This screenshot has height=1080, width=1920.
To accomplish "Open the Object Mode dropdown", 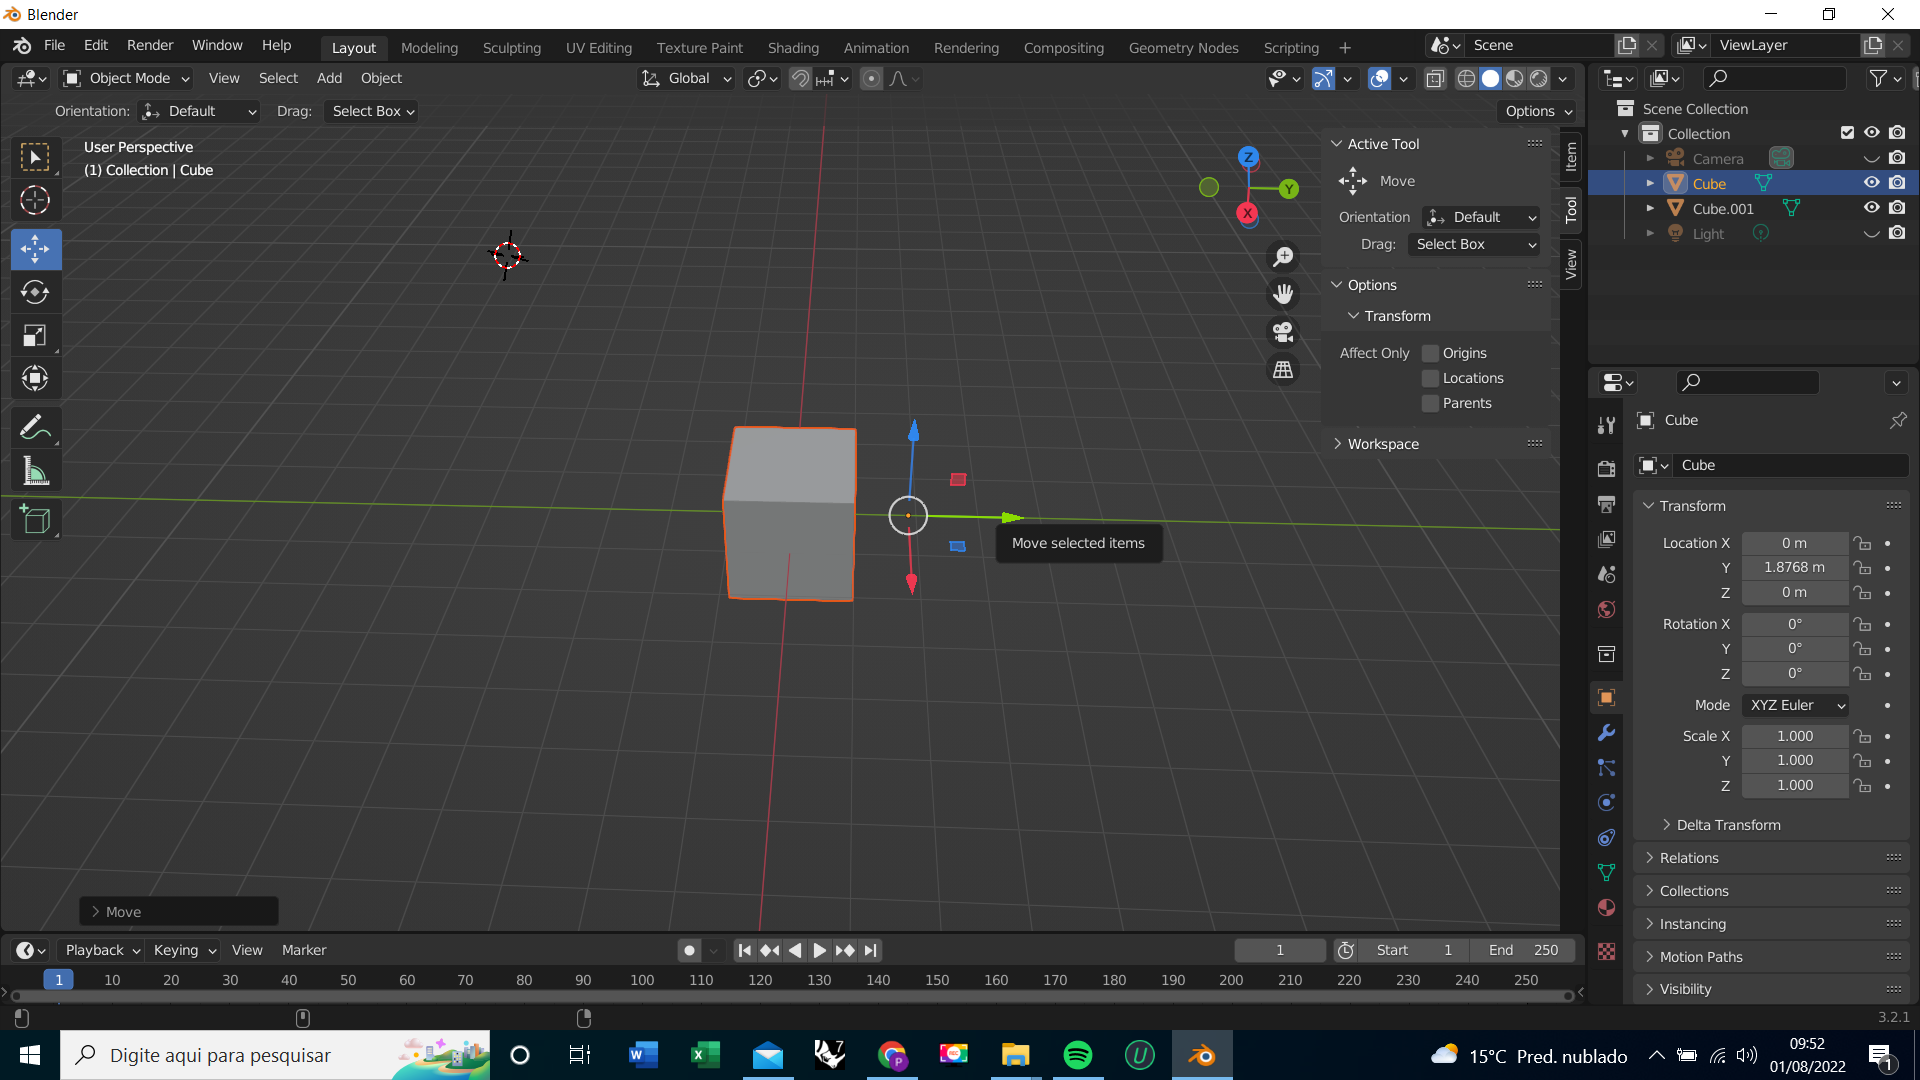I will [x=127, y=78].
